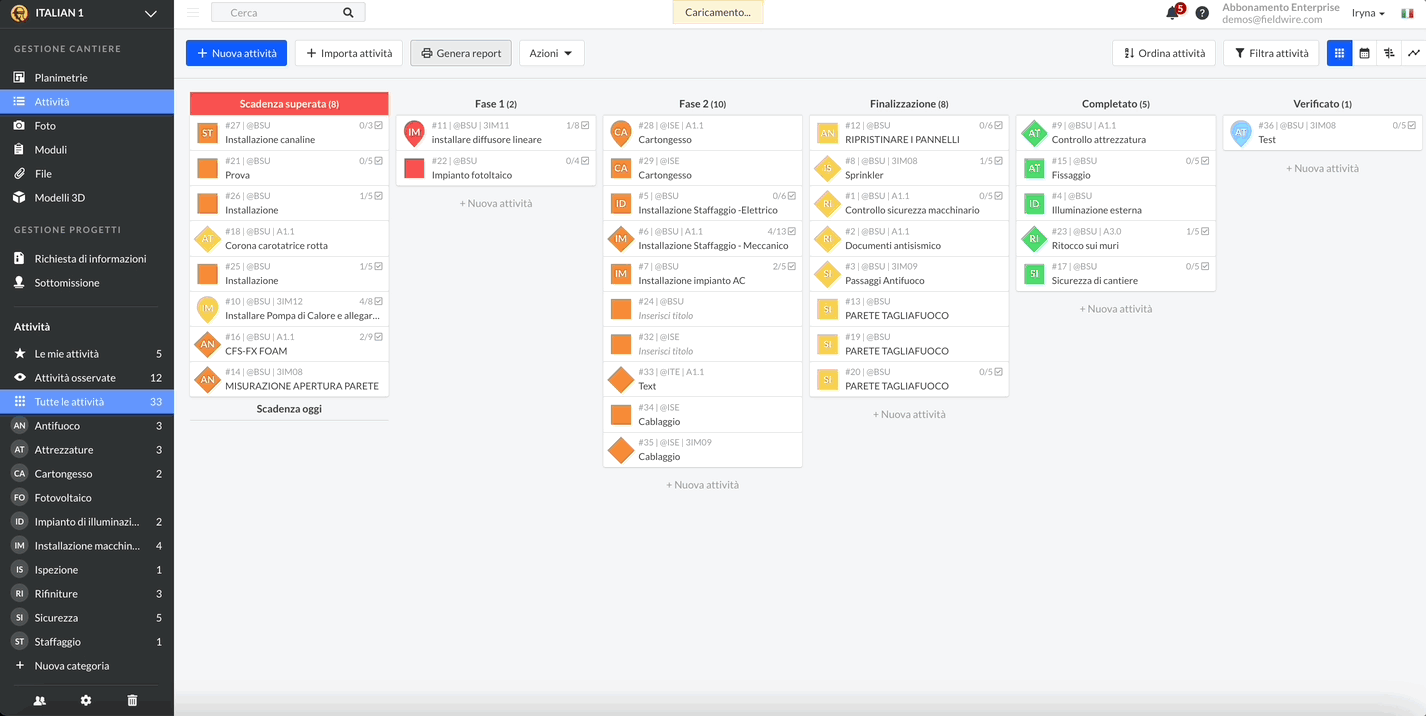The height and width of the screenshot is (716, 1426).
Task: Switch to Gantt chart view icon
Action: [x=1389, y=53]
